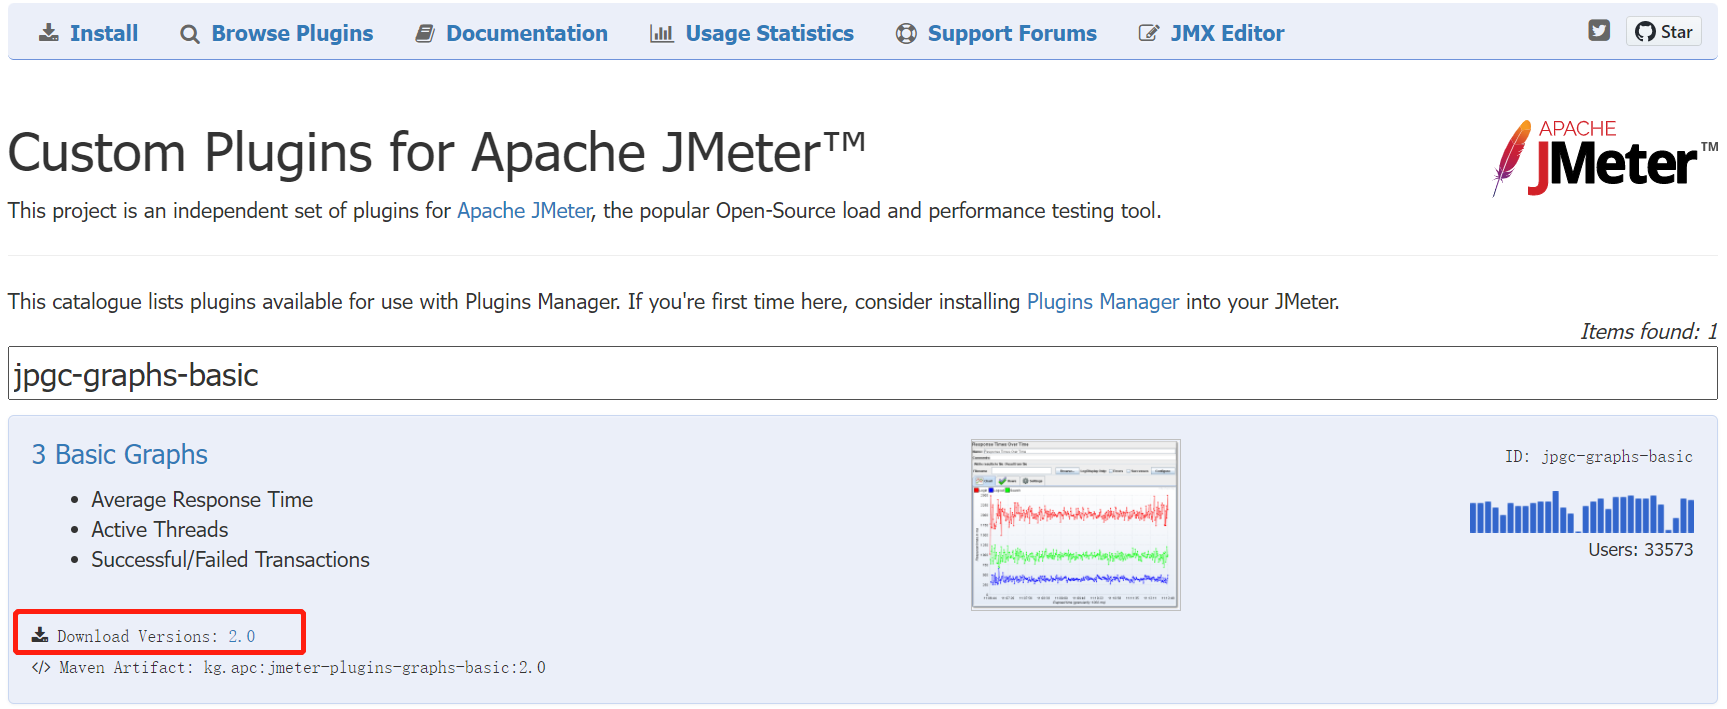Open Usage Statistics page
This screenshot has height=709, width=1727.
coord(770,34)
